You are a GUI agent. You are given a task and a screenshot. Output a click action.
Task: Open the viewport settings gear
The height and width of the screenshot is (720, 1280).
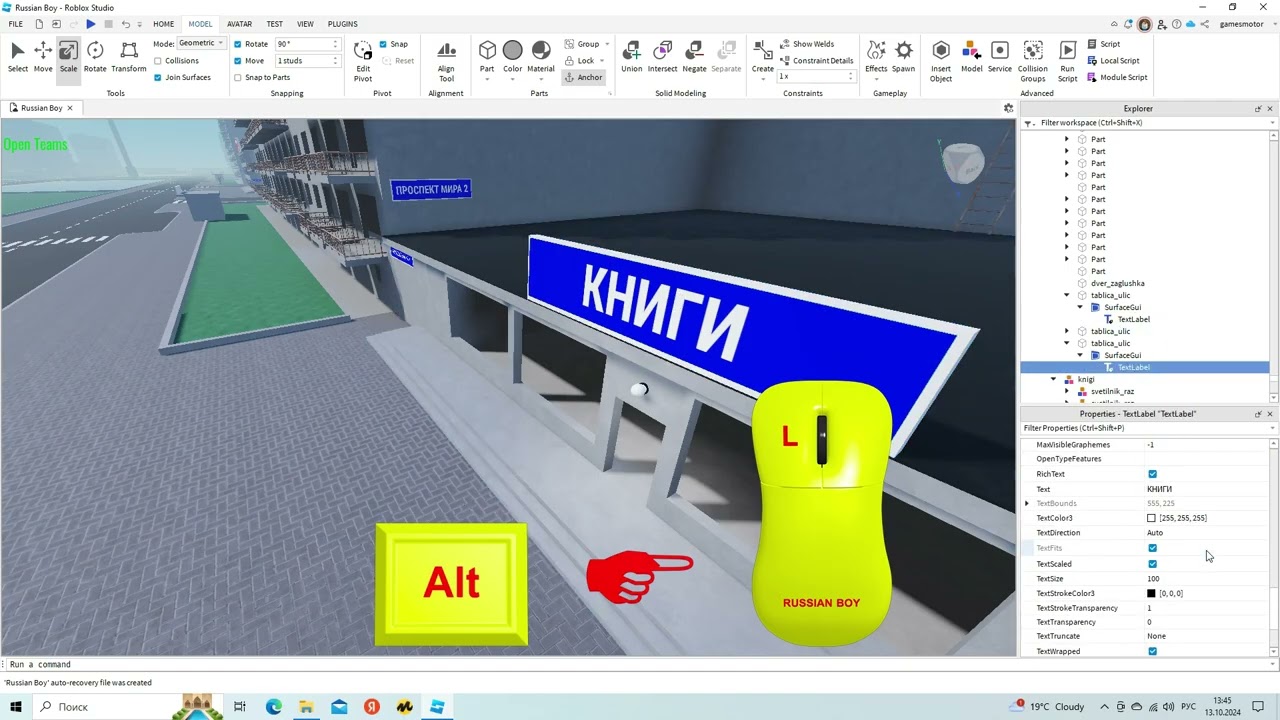click(x=1008, y=108)
